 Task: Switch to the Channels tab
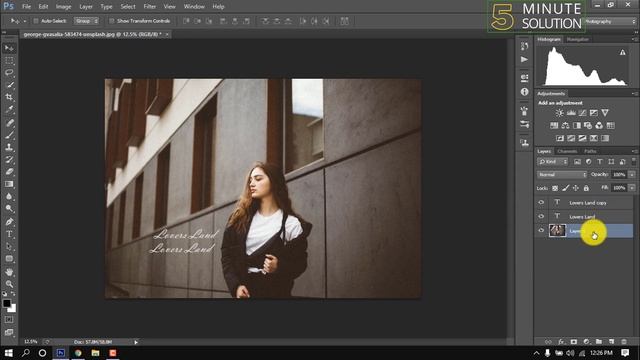pyautogui.click(x=567, y=151)
